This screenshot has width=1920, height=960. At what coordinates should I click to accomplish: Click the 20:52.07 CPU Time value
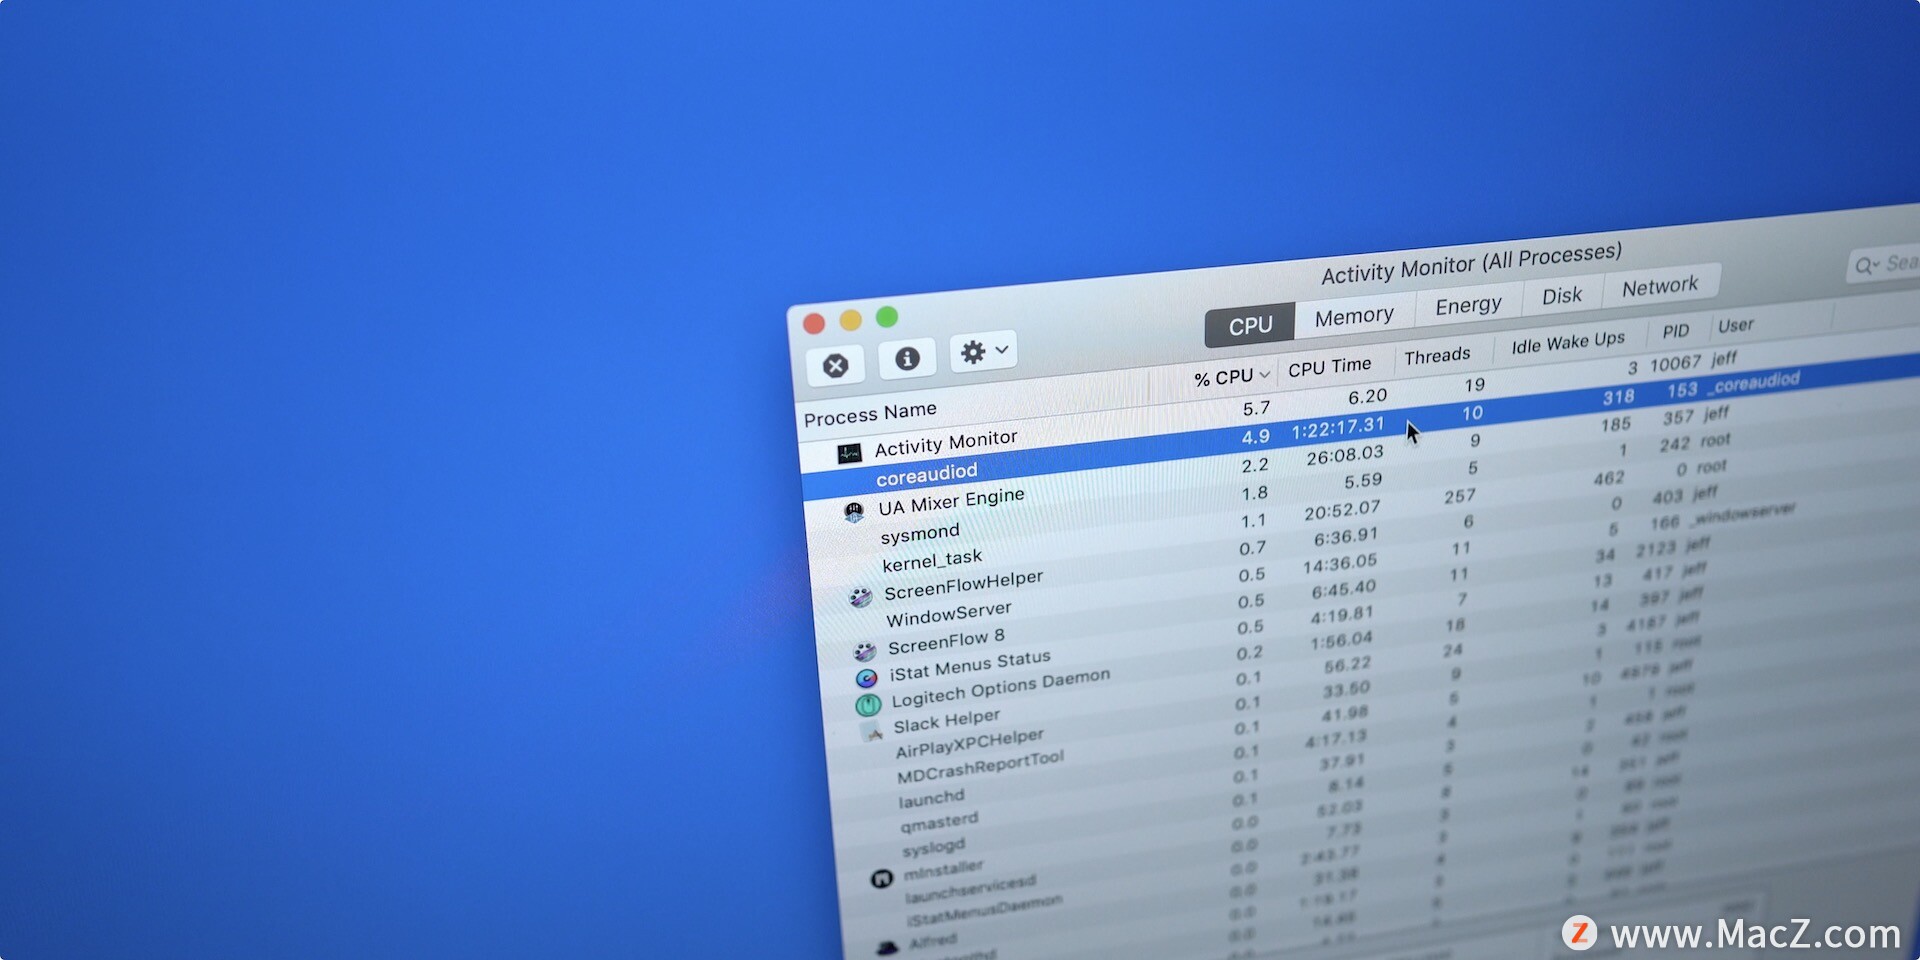[x=1342, y=511]
